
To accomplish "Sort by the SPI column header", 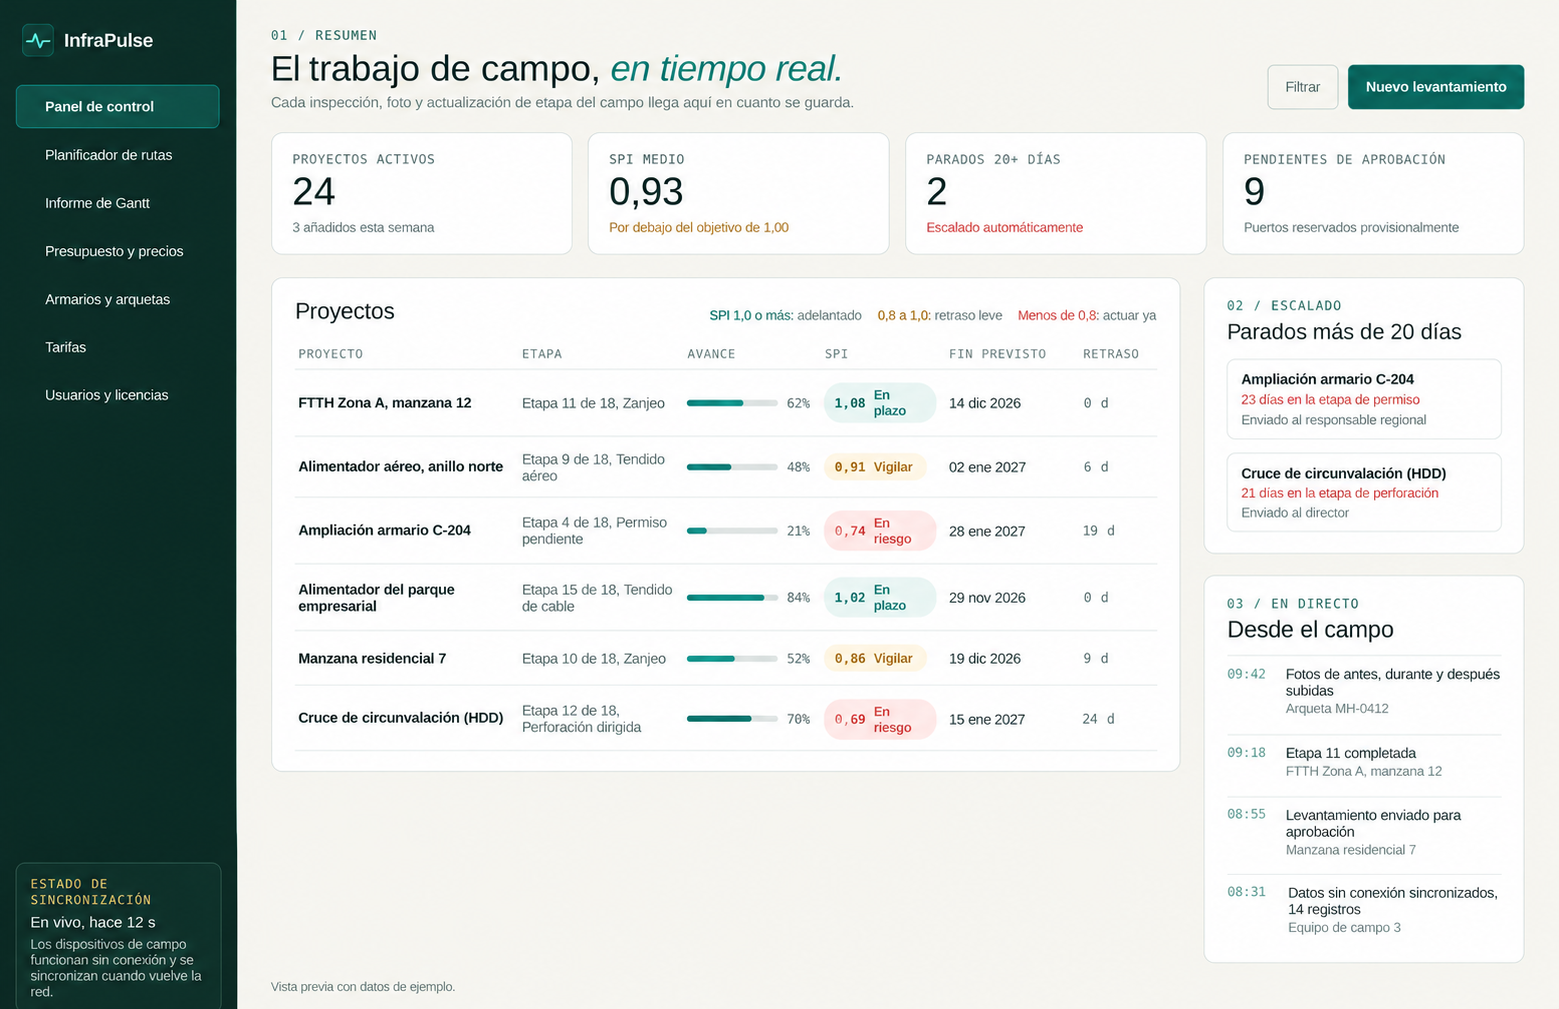I will pos(836,354).
